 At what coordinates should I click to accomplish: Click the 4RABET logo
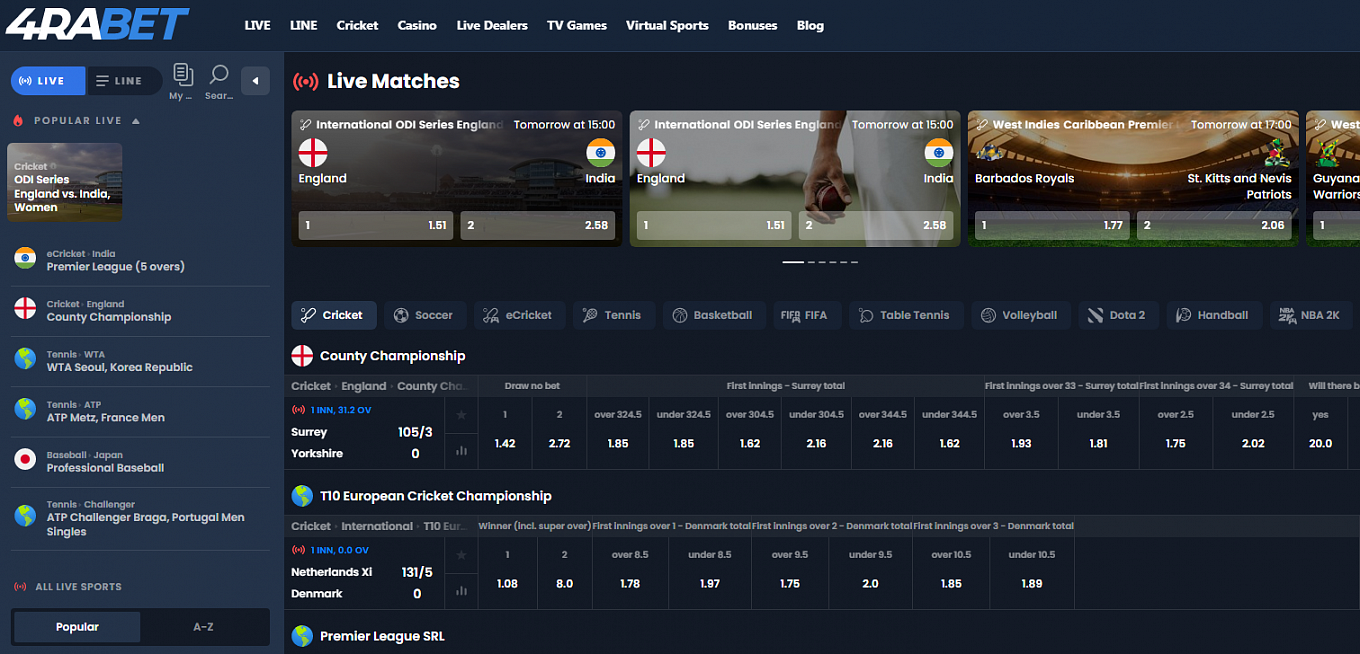click(97, 24)
